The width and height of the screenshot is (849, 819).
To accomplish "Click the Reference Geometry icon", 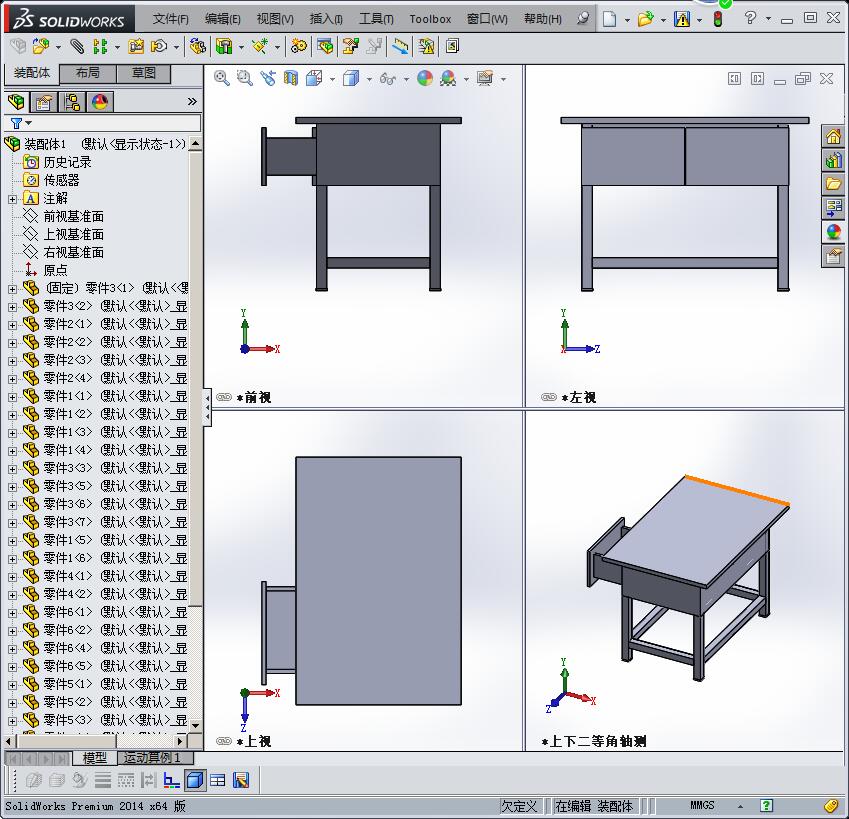I will 260,47.
